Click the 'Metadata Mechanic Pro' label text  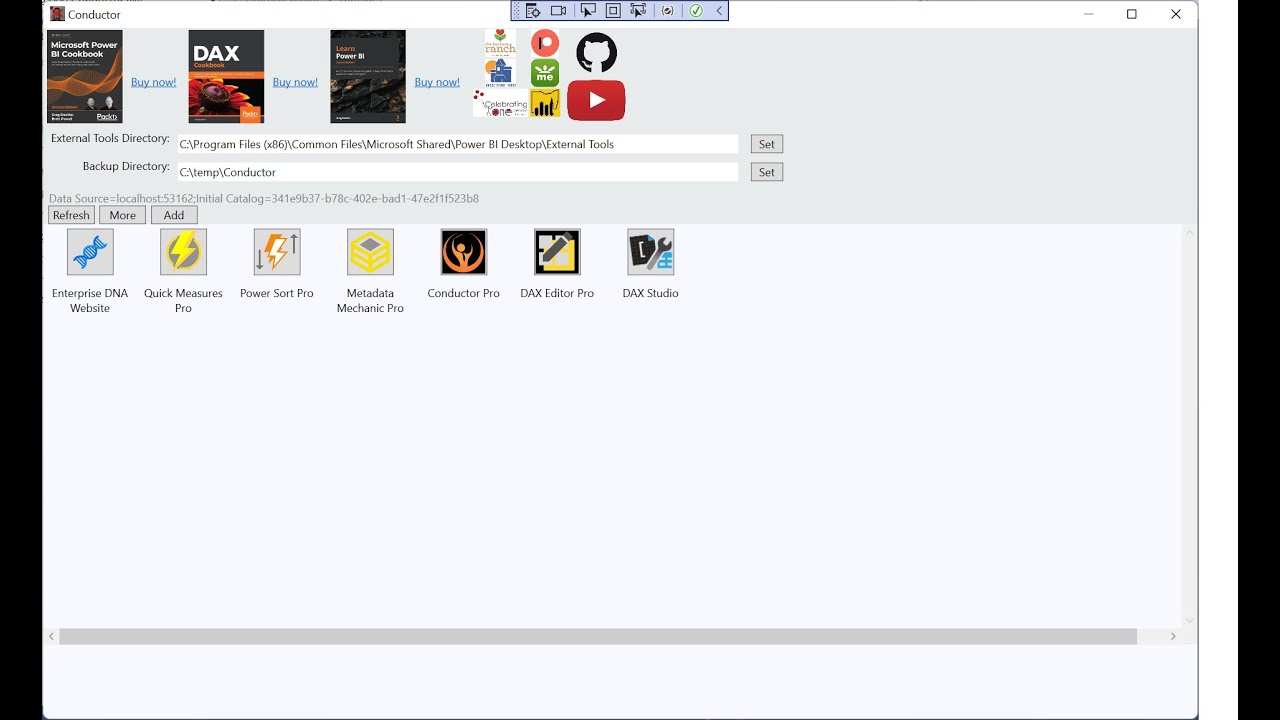point(370,301)
